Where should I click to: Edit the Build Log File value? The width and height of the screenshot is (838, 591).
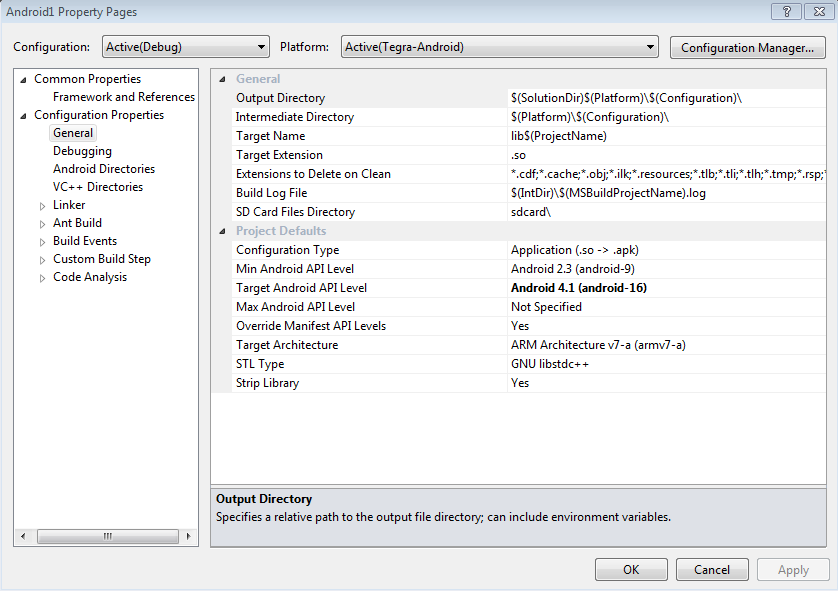(x=666, y=193)
